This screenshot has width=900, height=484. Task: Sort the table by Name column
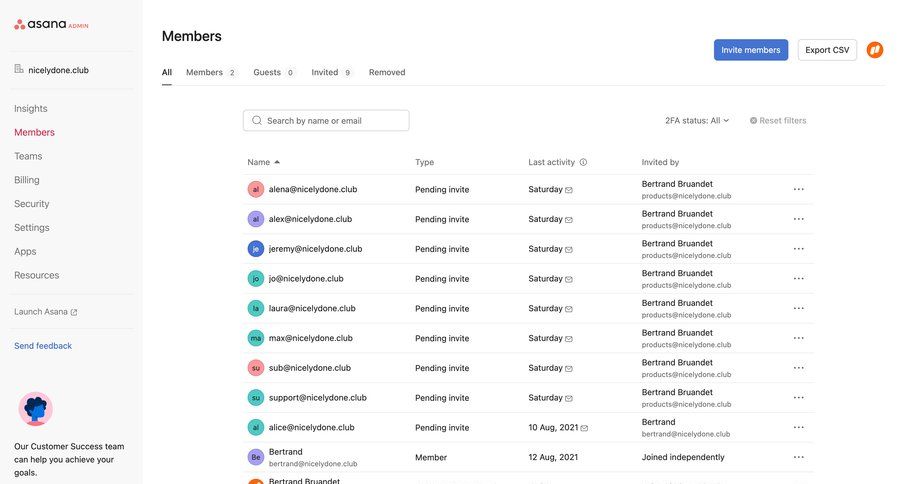[263, 162]
